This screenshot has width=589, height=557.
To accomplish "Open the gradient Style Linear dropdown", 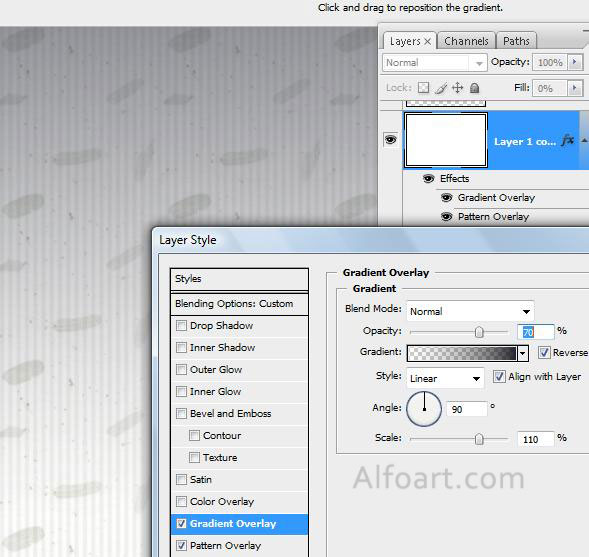I will coord(445,378).
